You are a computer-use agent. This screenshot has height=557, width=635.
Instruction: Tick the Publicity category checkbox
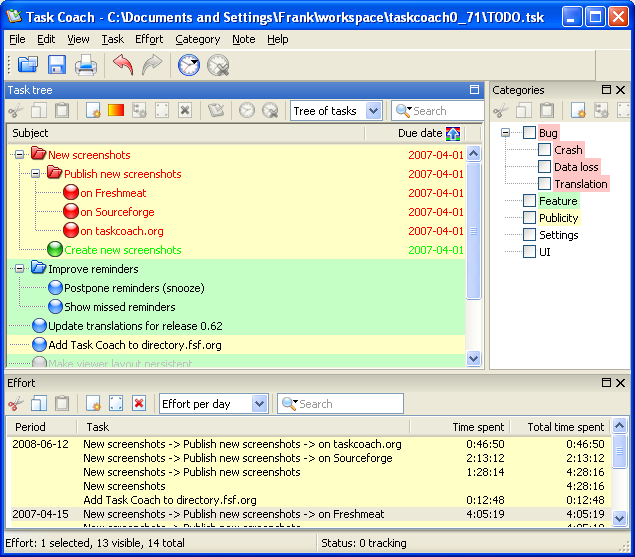point(529,218)
